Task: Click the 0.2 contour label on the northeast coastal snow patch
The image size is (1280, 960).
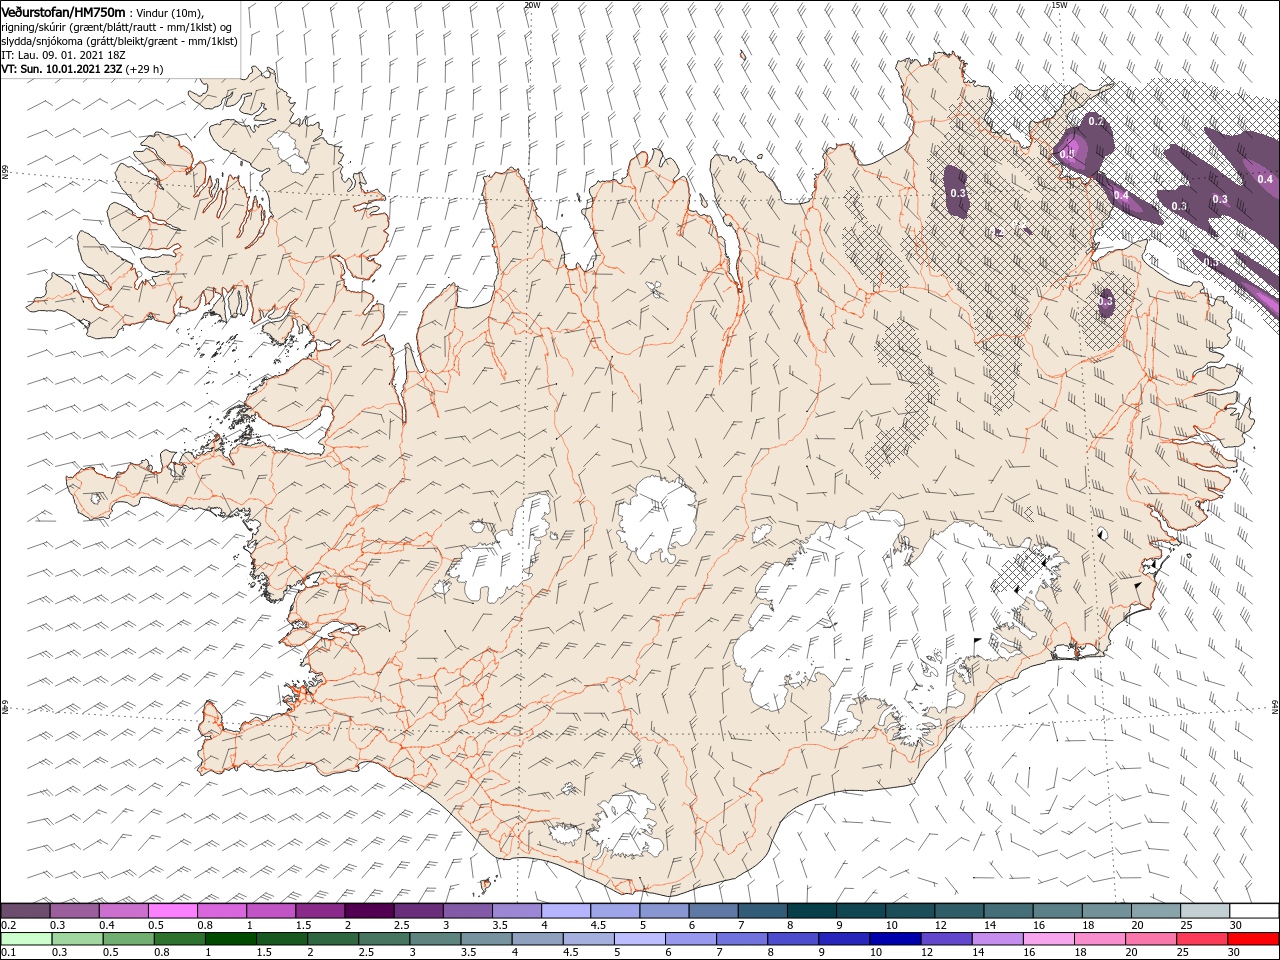Action: click(1096, 121)
